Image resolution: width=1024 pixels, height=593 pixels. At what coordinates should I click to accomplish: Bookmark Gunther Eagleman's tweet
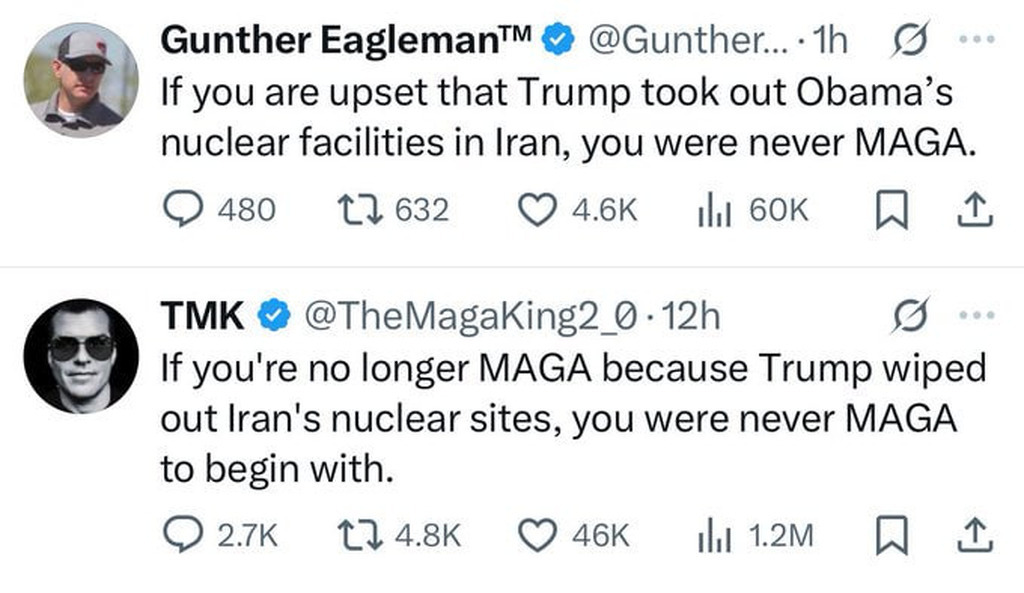point(890,210)
